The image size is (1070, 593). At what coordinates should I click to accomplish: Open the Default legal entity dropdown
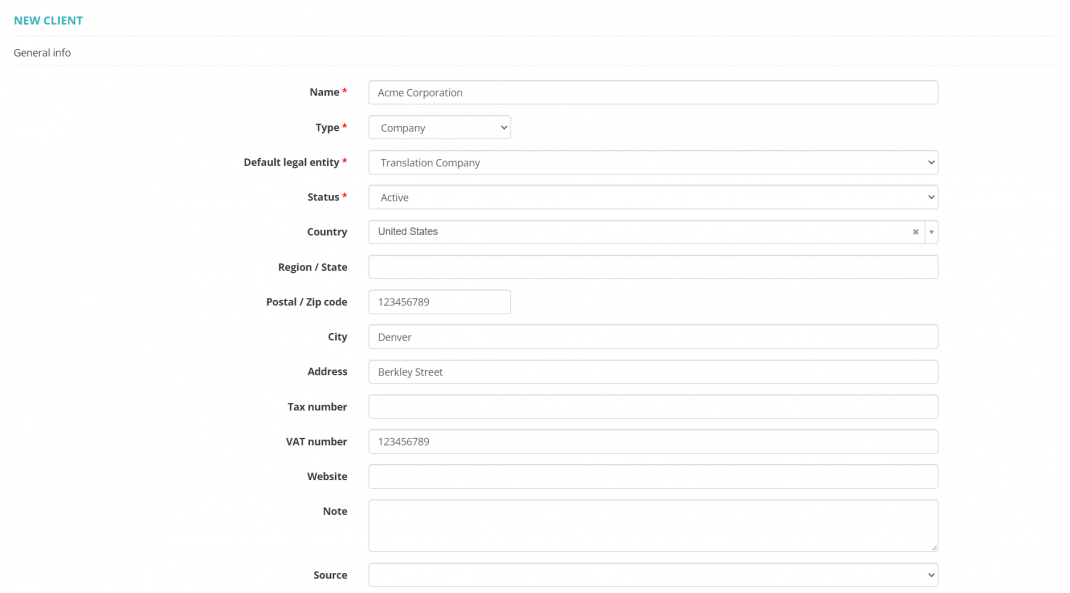tap(652, 163)
